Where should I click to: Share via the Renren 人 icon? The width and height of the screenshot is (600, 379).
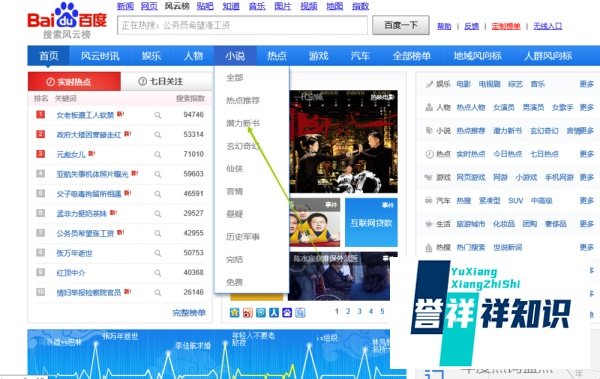(x=274, y=312)
